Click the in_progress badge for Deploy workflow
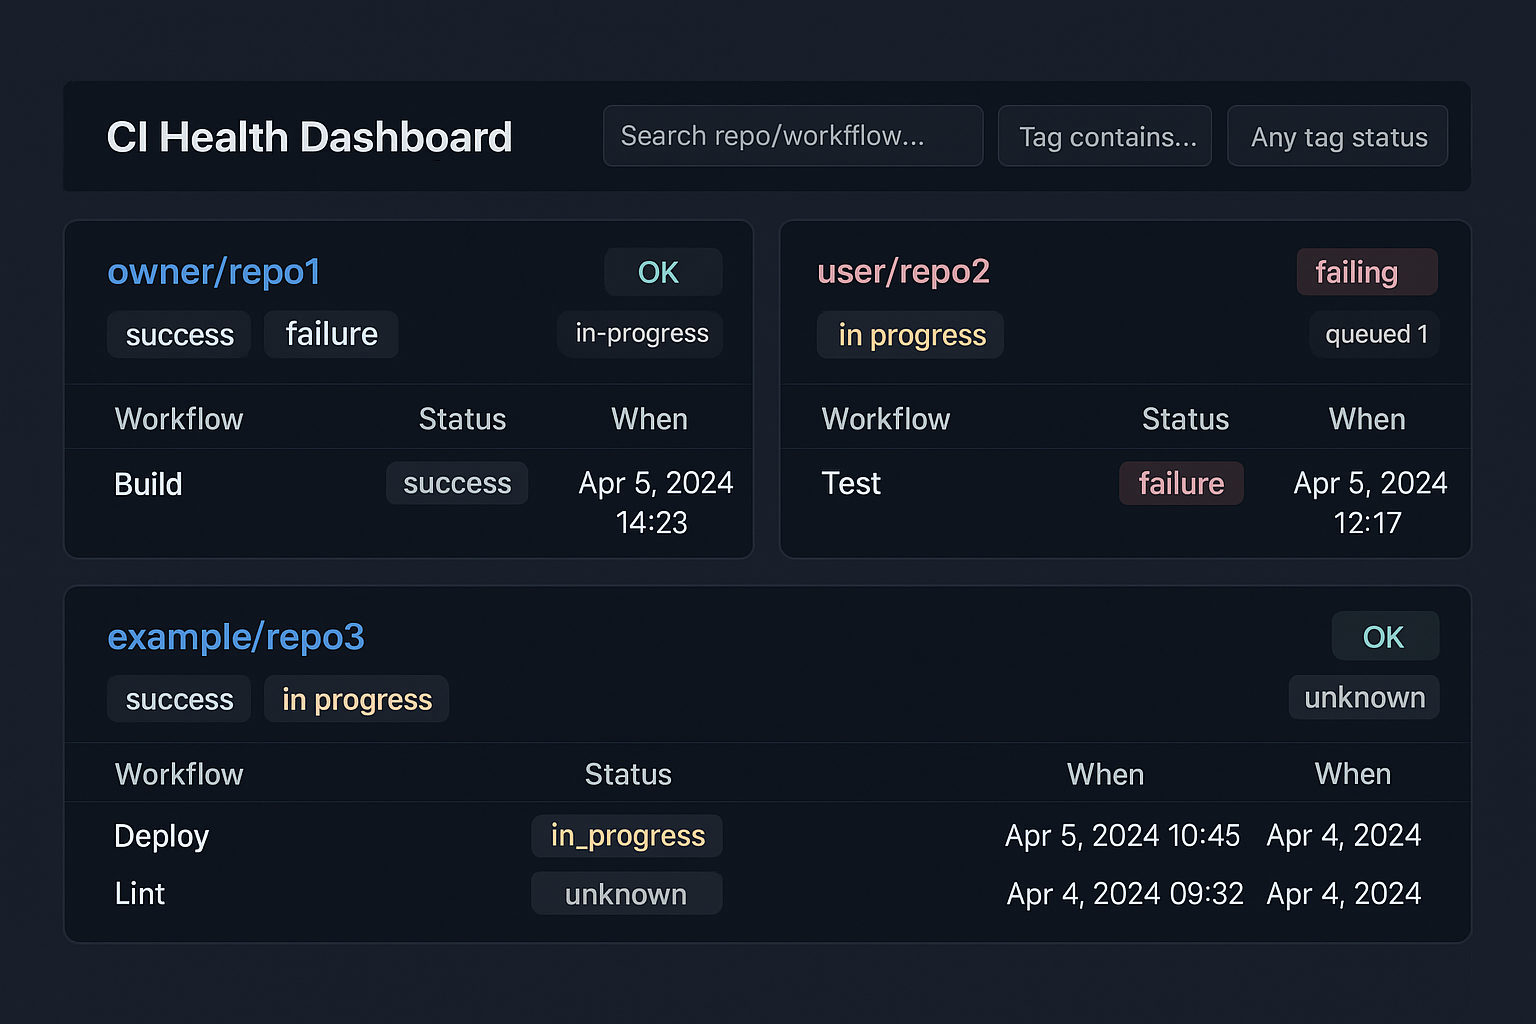 (627, 835)
